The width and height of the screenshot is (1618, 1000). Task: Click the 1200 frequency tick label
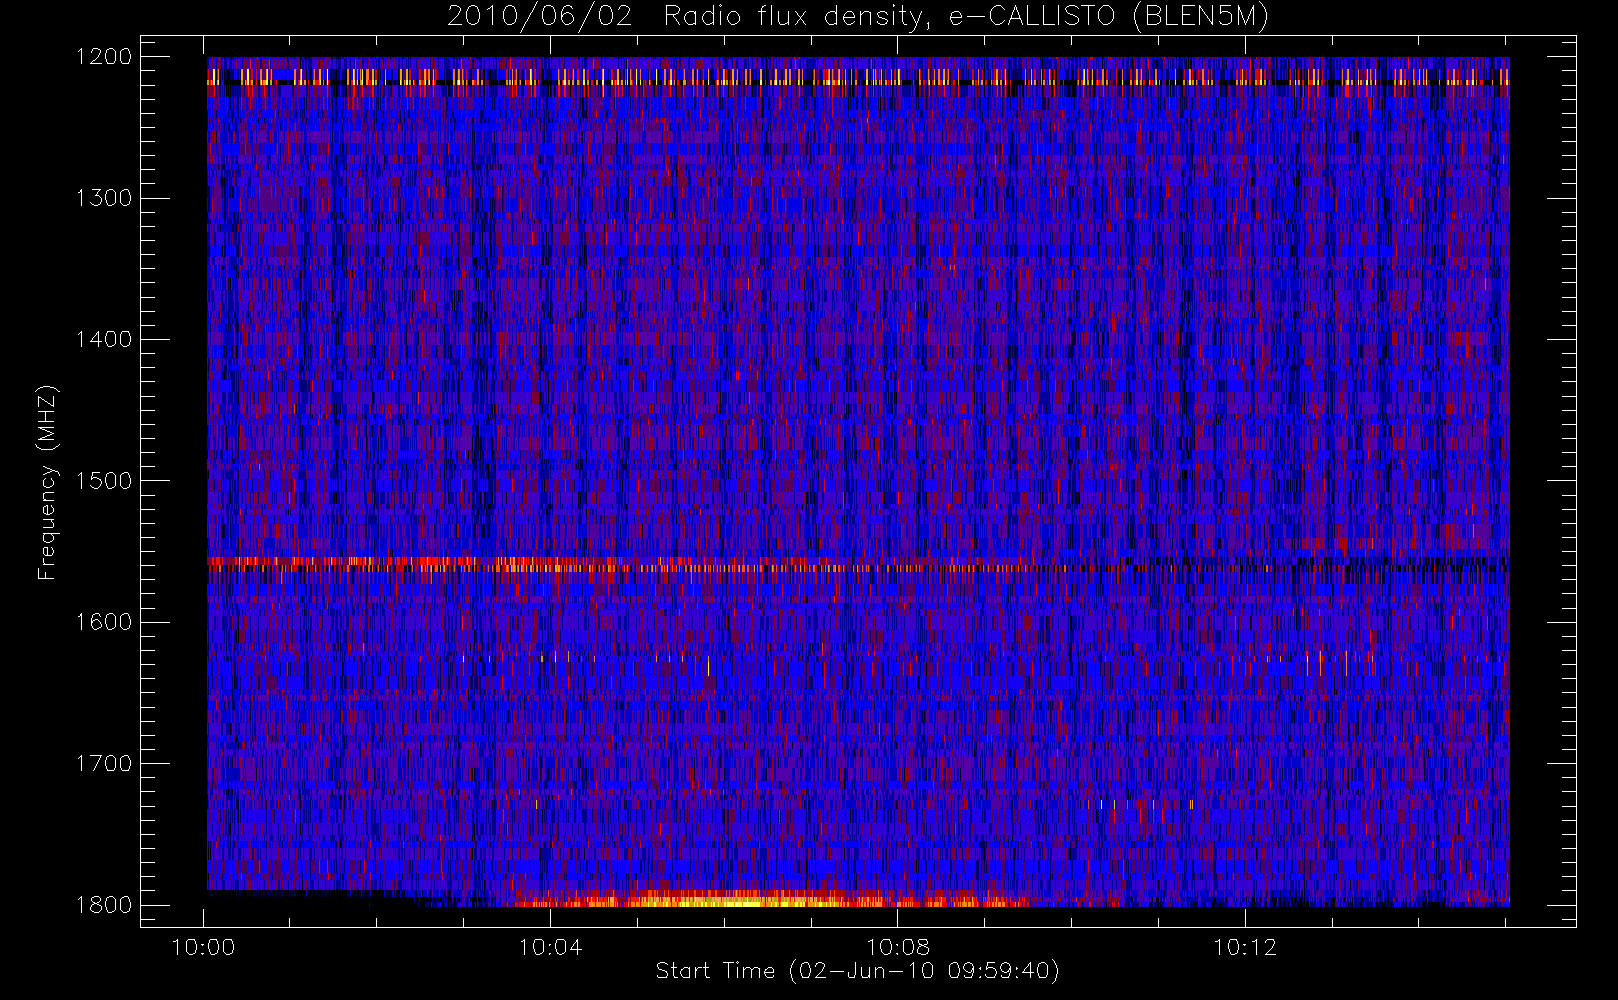pos(104,57)
